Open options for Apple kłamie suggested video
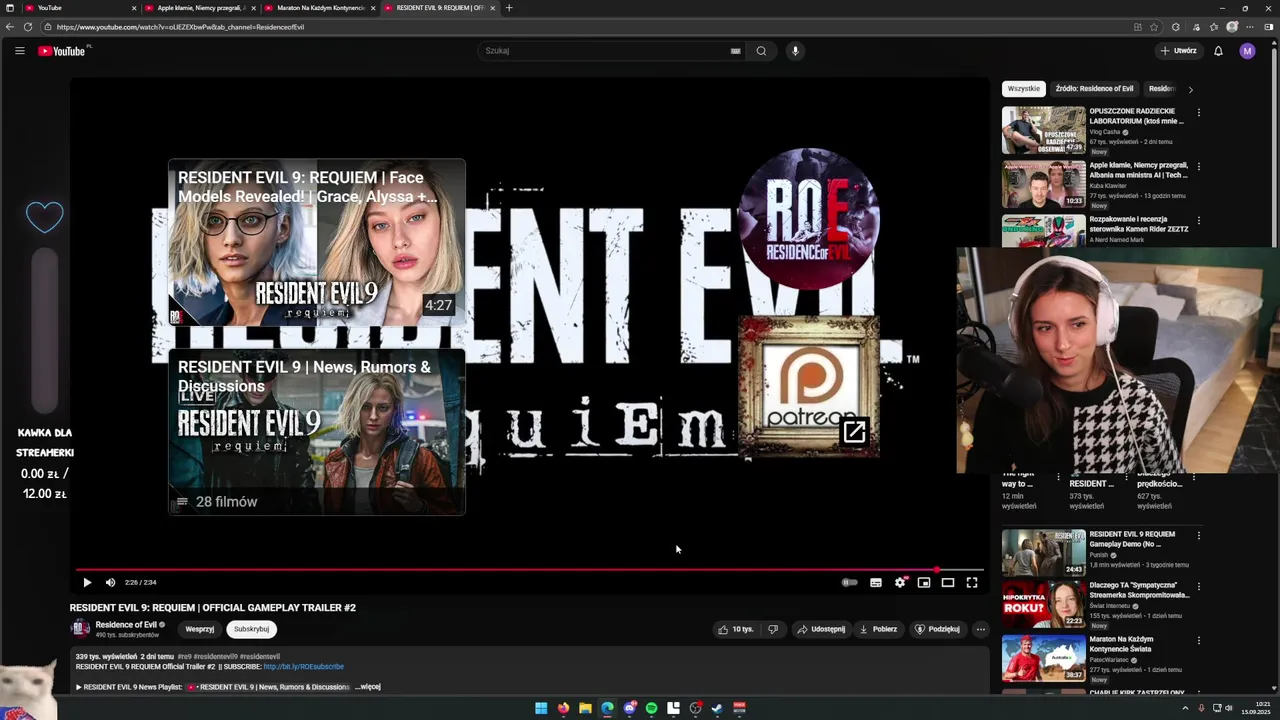The width and height of the screenshot is (1280, 720). (x=1198, y=167)
